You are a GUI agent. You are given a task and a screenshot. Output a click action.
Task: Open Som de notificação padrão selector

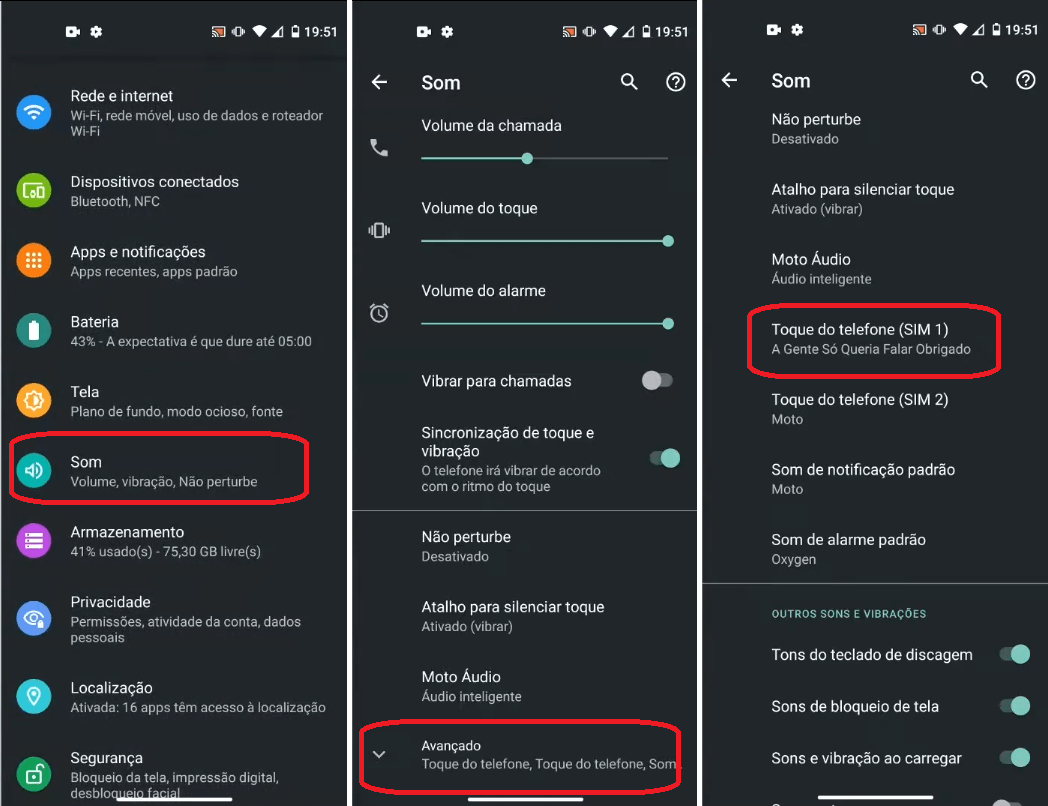(x=864, y=478)
